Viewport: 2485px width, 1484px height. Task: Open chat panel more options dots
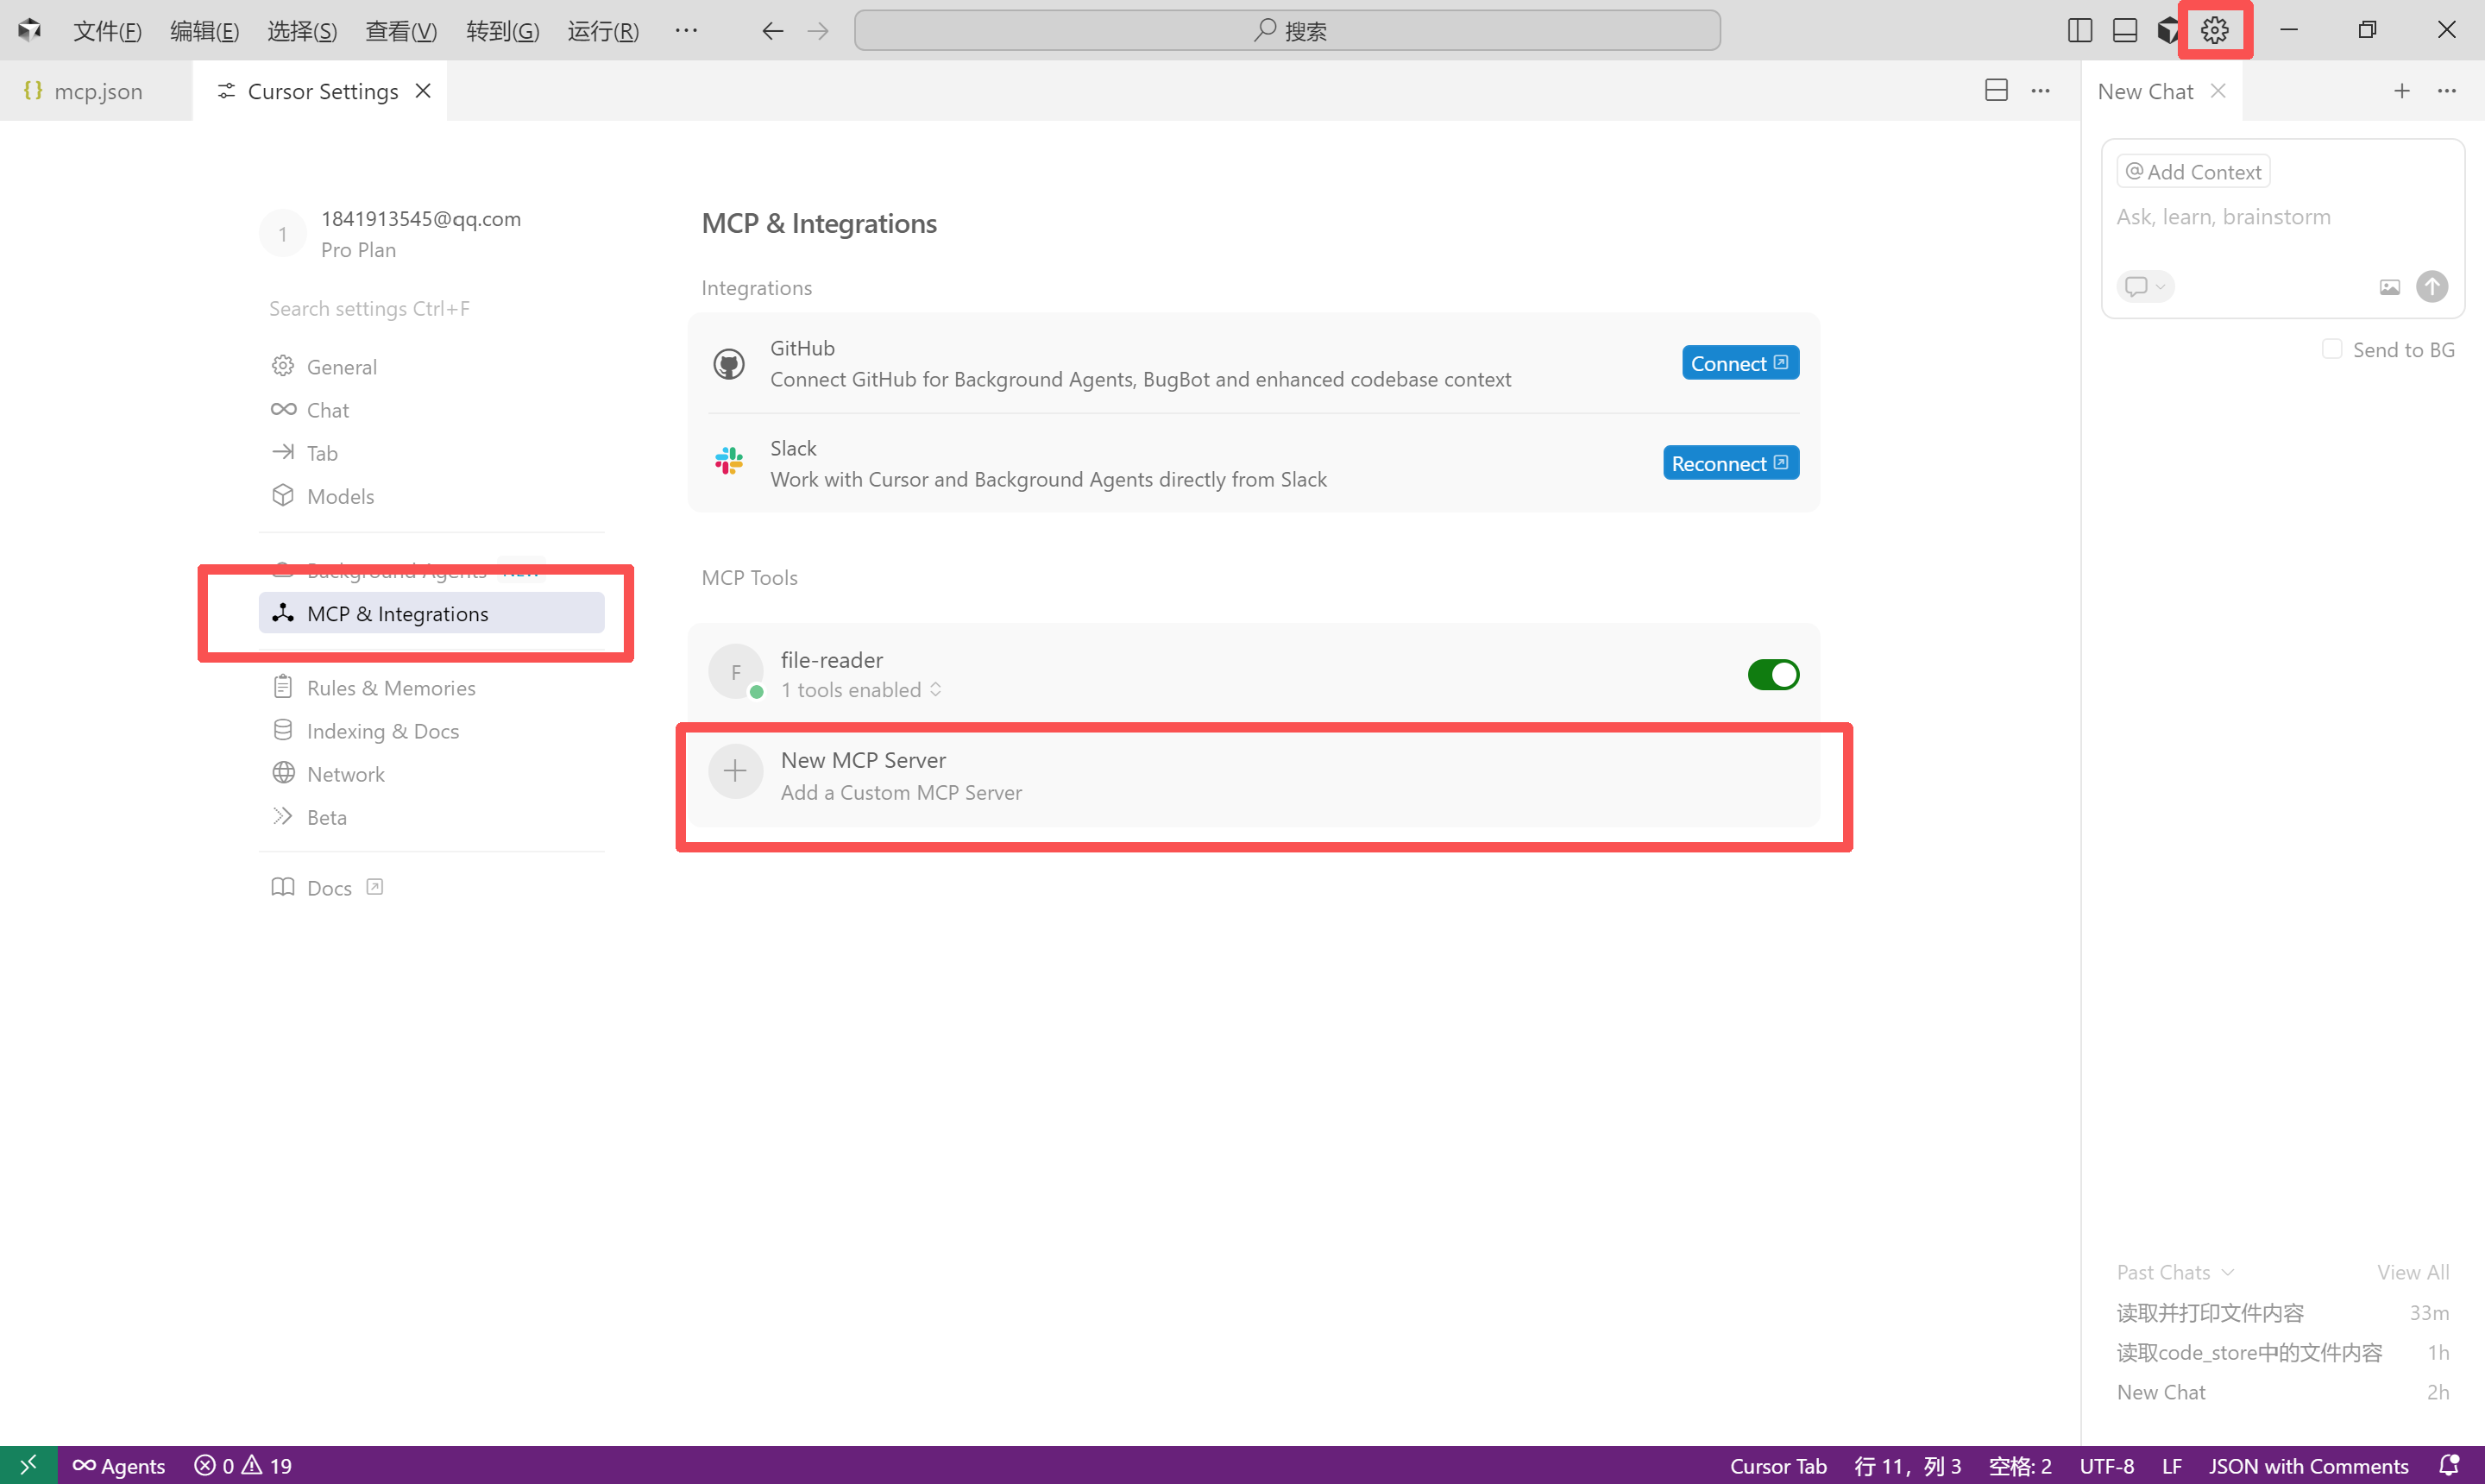2446,90
